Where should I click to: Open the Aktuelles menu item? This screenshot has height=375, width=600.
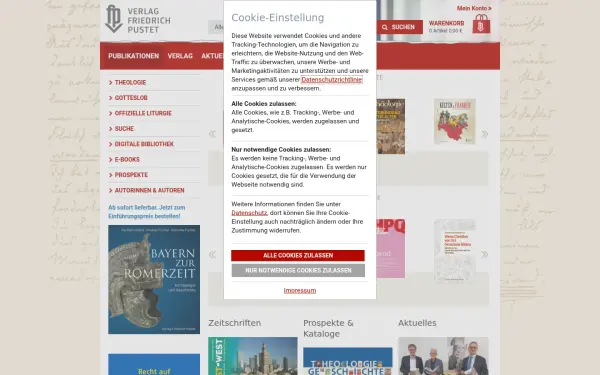(x=212, y=56)
